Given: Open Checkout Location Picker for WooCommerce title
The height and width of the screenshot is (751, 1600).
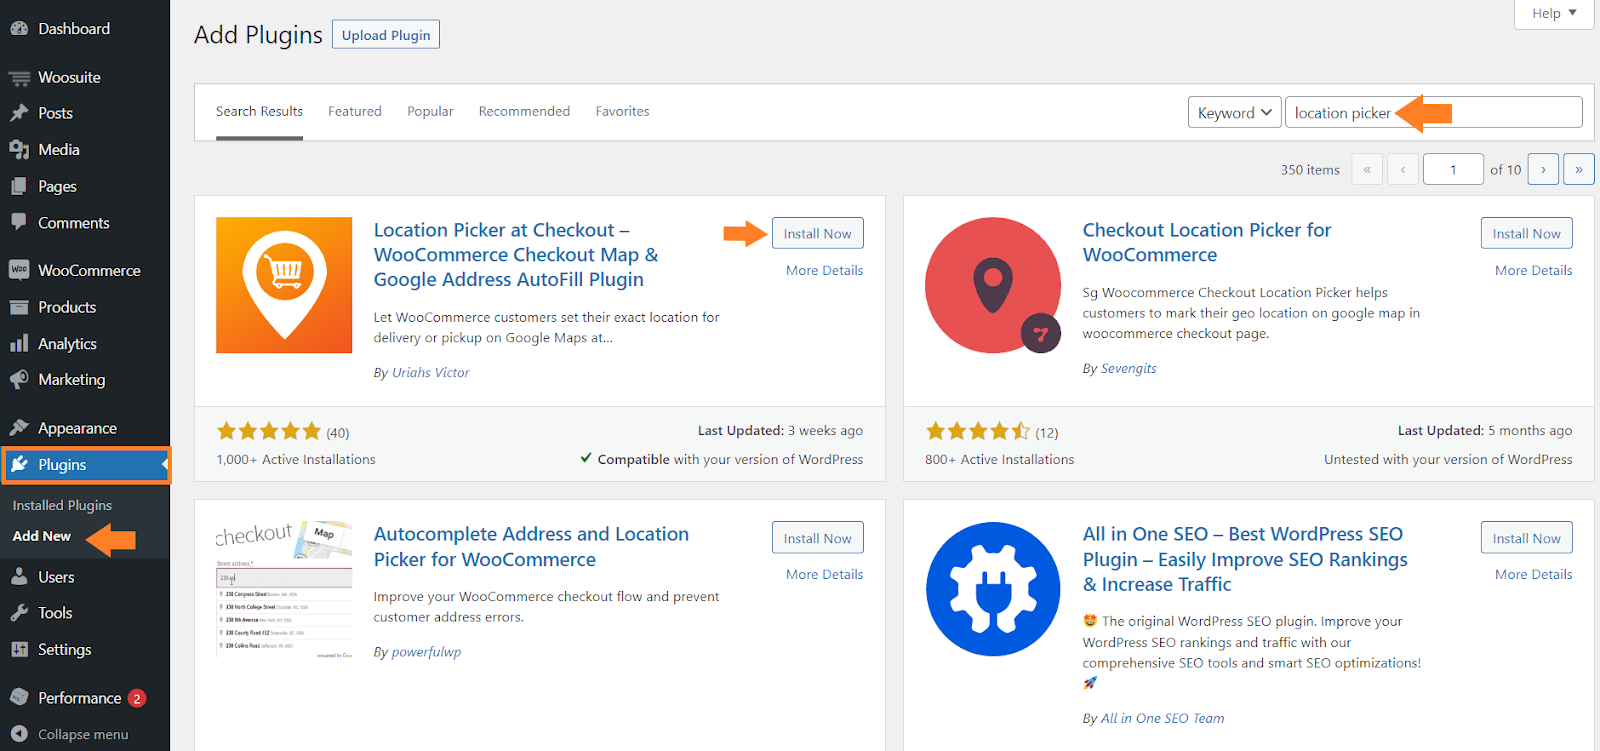Looking at the screenshot, I should pos(1207,242).
